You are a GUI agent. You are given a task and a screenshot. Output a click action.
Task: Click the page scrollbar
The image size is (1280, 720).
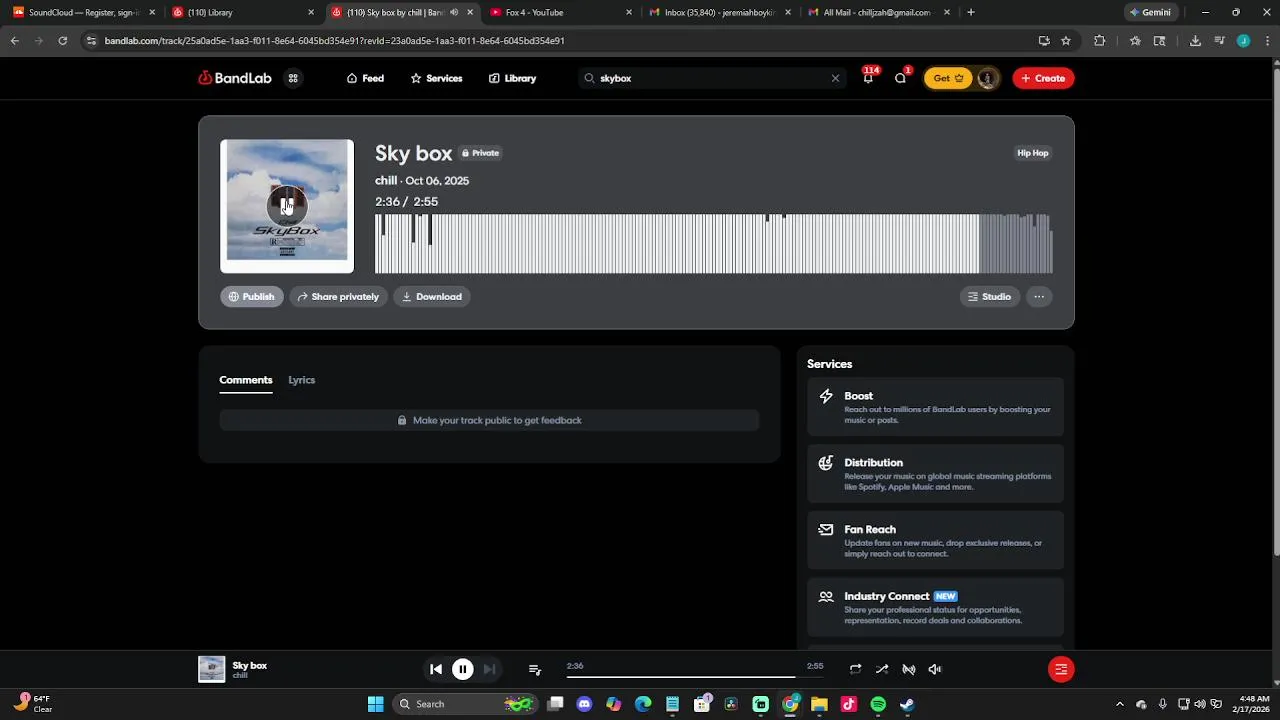[1275, 310]
